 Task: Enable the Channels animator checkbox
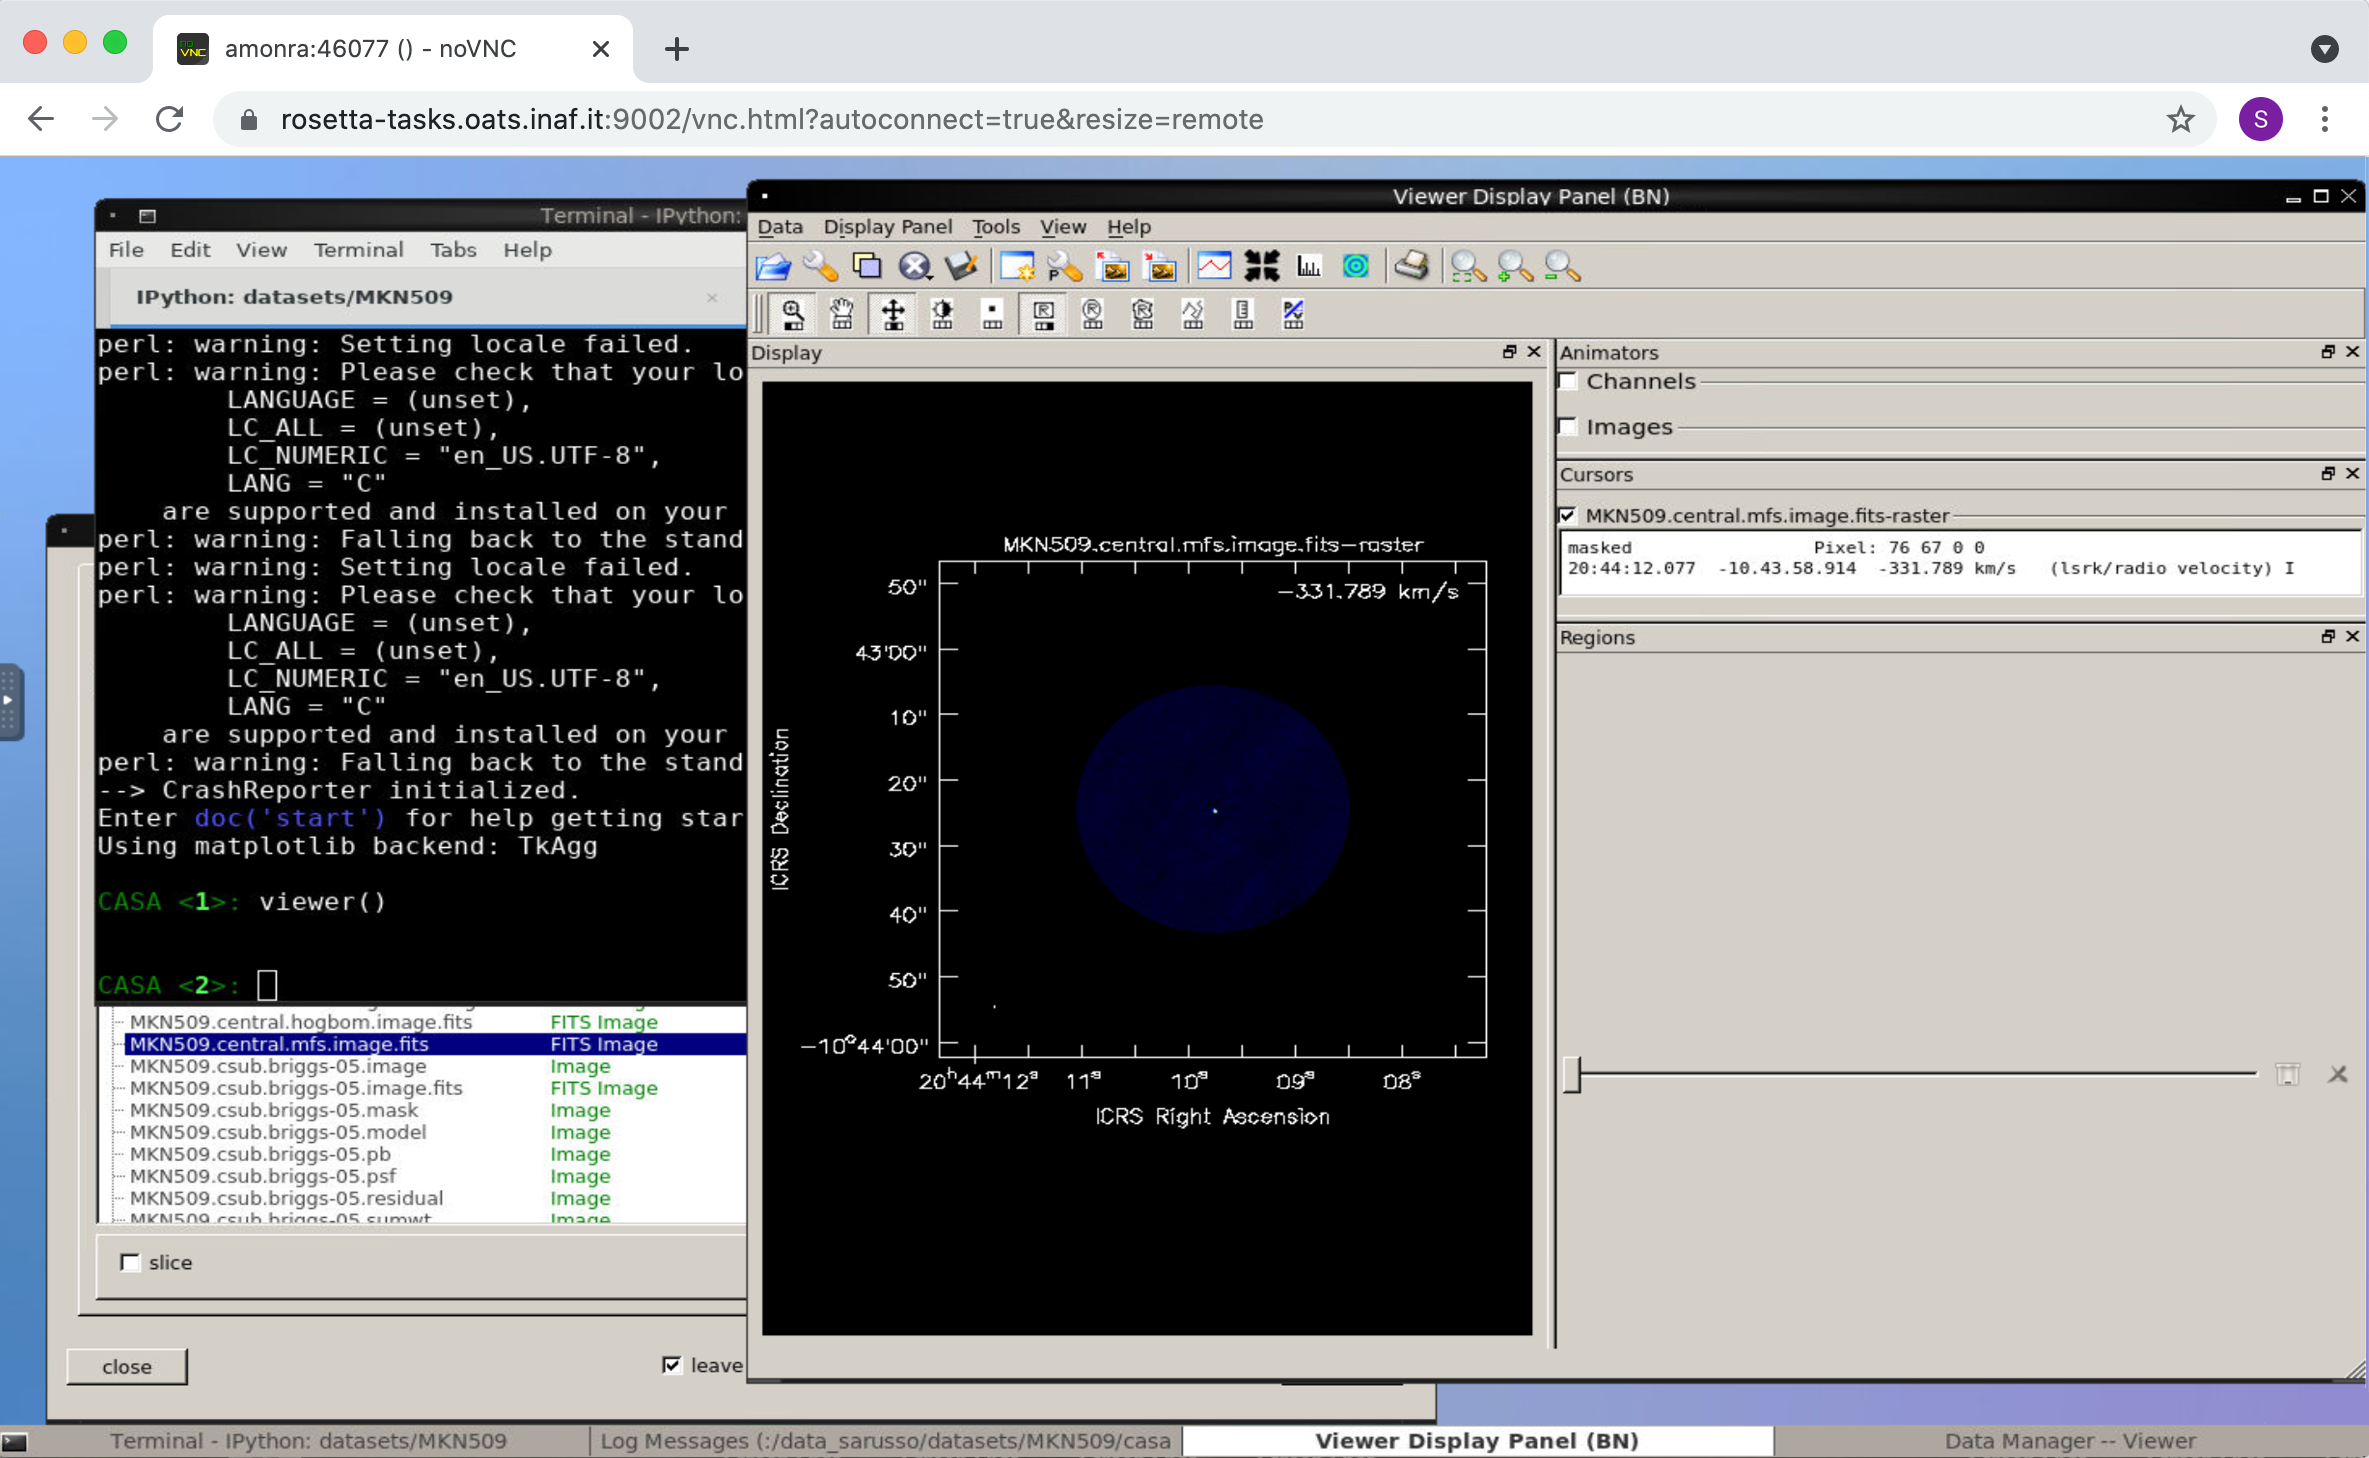click(1568, 381)
